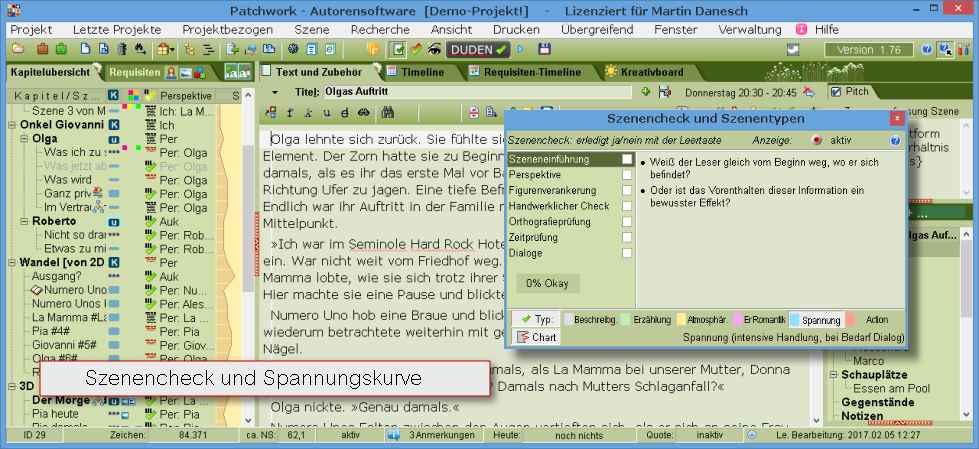Click the green plus icon beside title field

point(646,92)
